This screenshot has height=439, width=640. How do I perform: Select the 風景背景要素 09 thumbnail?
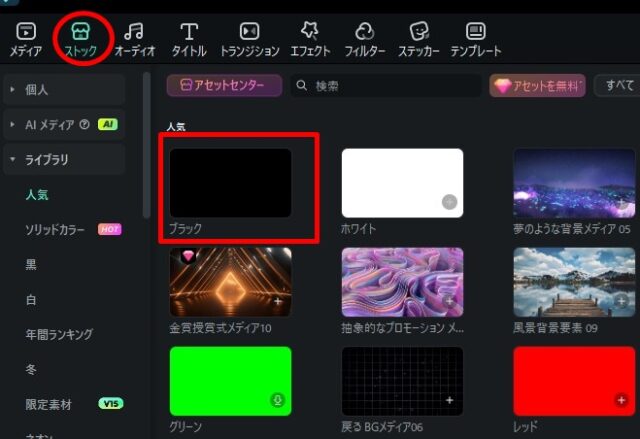(574, 282)
